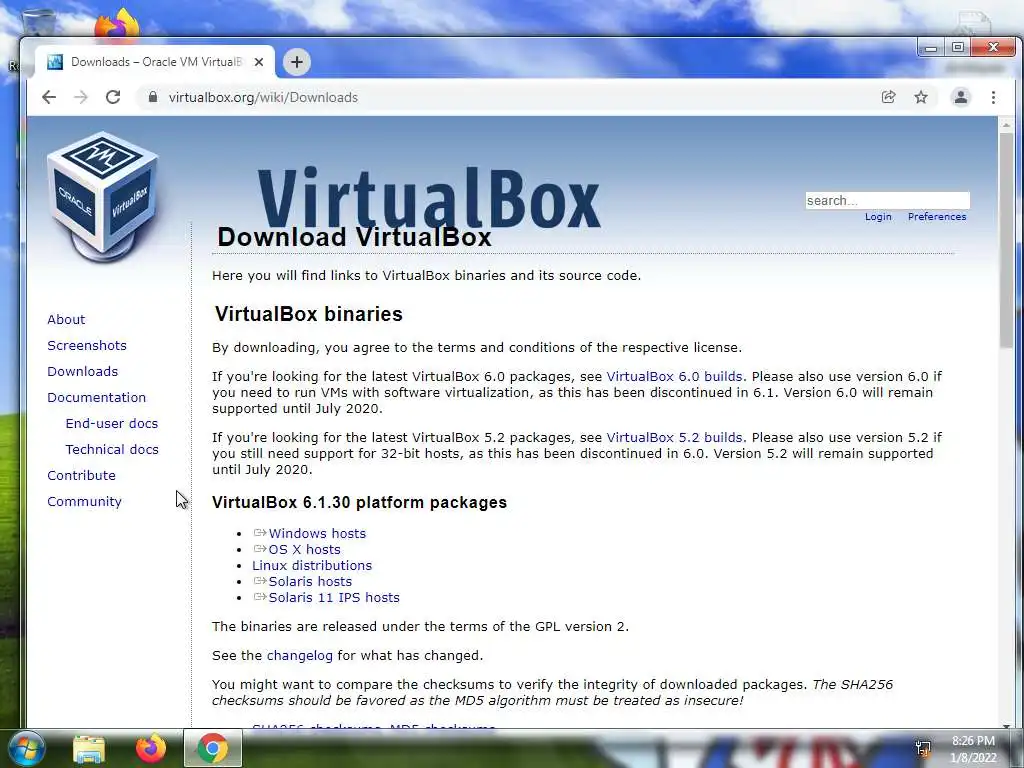
Task: Download the Windows hosts package
Action: click(x=317, y=534)
